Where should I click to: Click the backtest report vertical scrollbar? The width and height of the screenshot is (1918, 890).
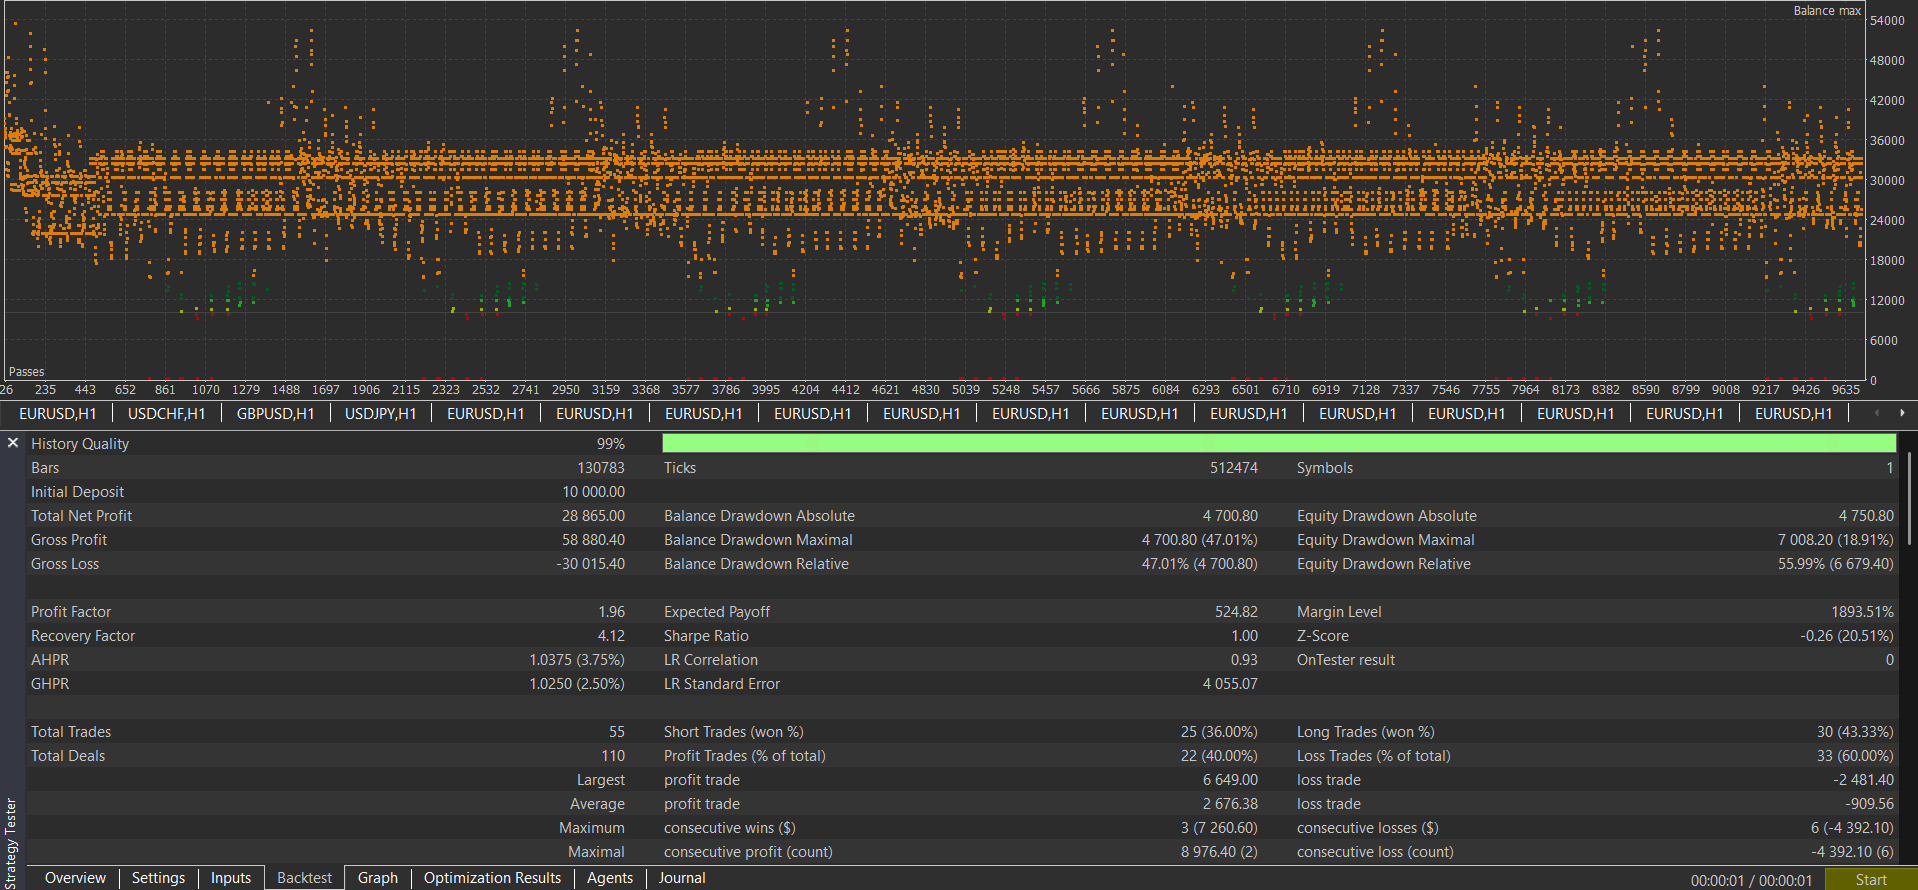pyautogui.click(x=1910, y=500)
